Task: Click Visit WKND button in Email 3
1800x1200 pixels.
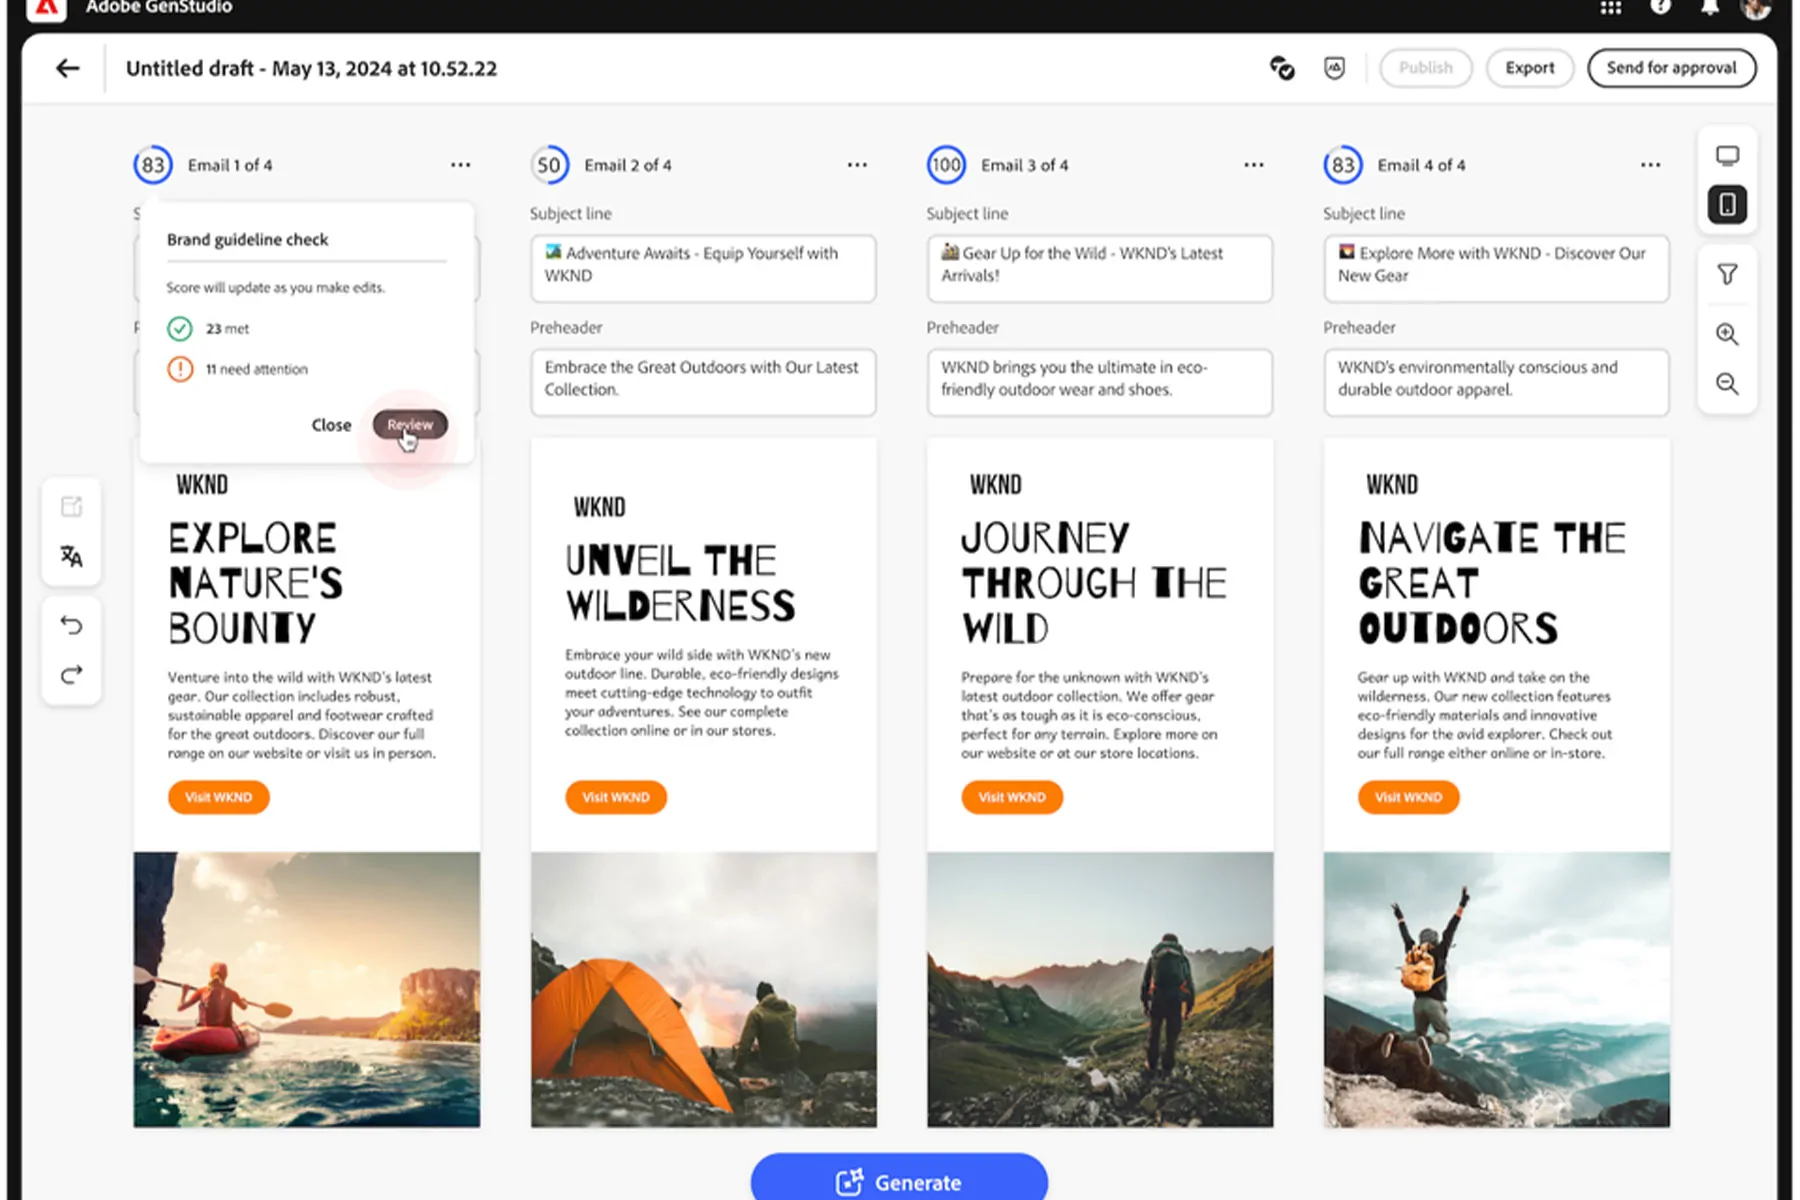Action: coord(1012,797)
